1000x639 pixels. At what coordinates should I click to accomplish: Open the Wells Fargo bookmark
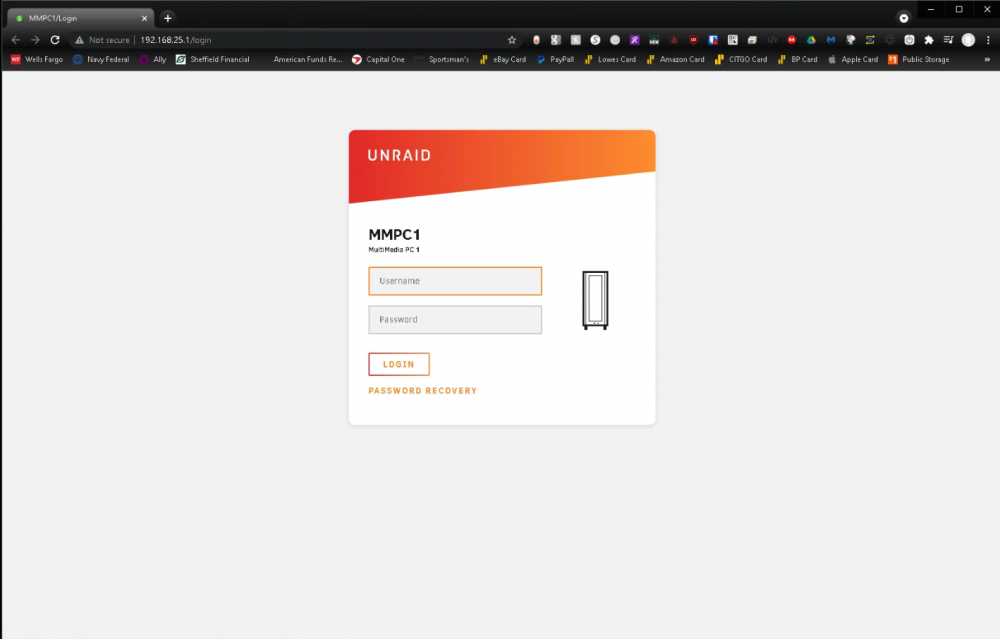37,59
